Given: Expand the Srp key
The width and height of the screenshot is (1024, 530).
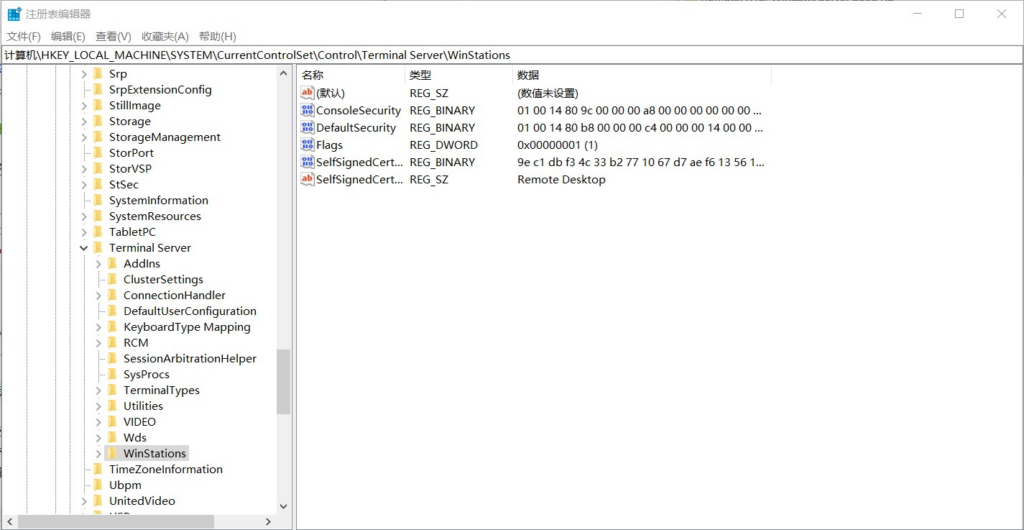Looking at the screenshot, I should tap(84, 74).
